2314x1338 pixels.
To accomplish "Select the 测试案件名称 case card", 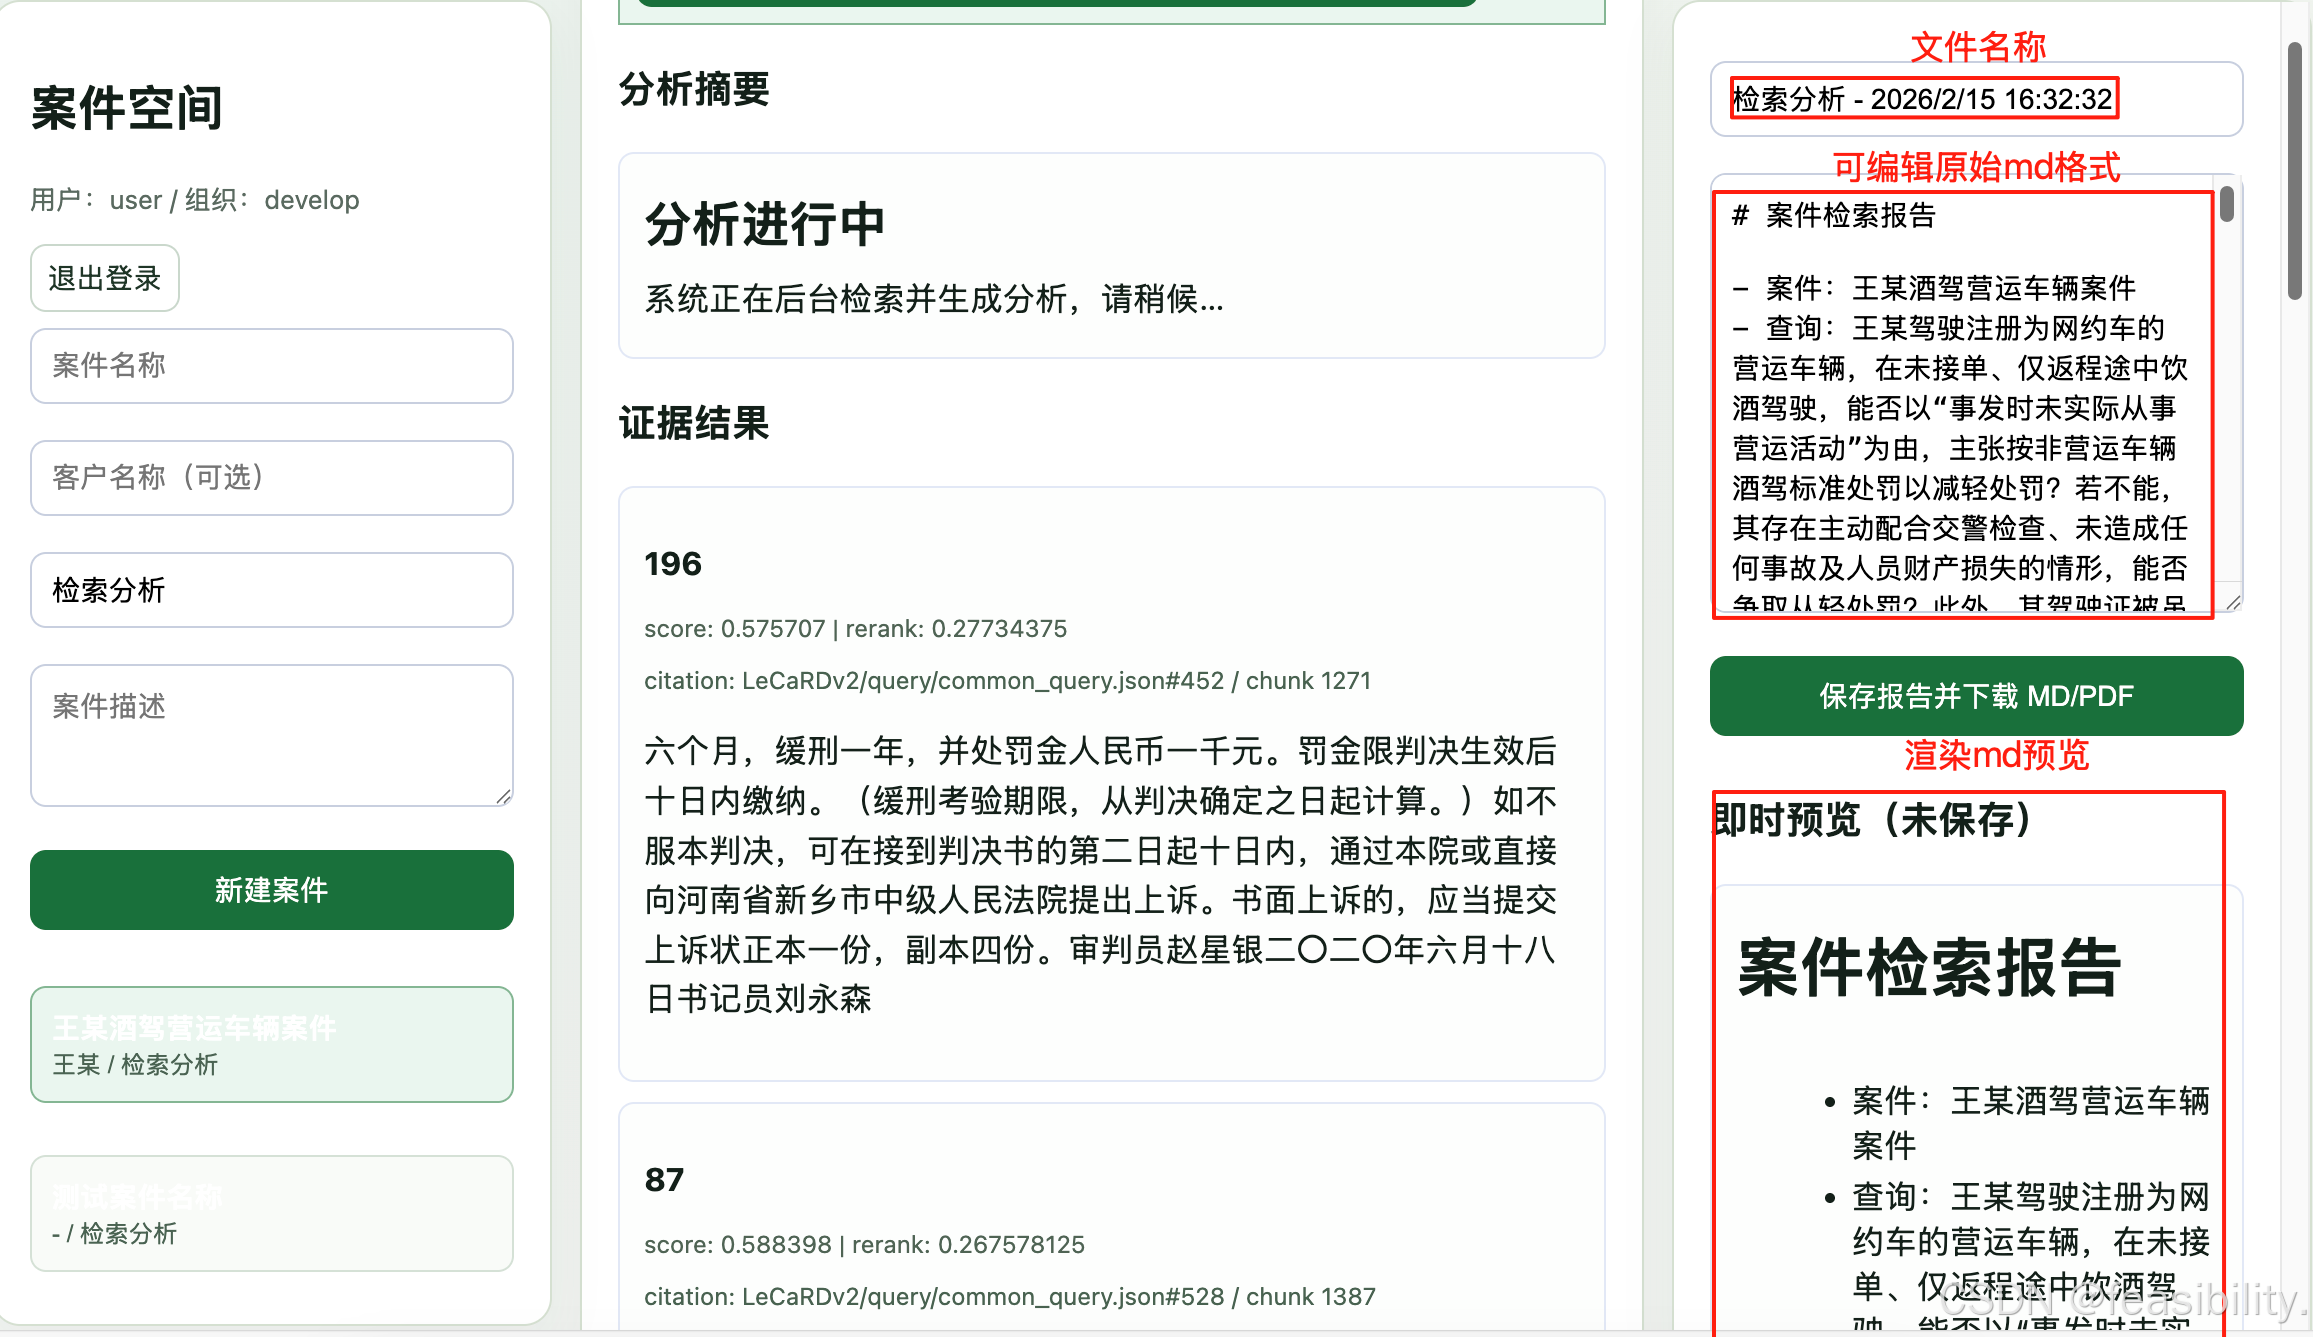I will 271,1214.
